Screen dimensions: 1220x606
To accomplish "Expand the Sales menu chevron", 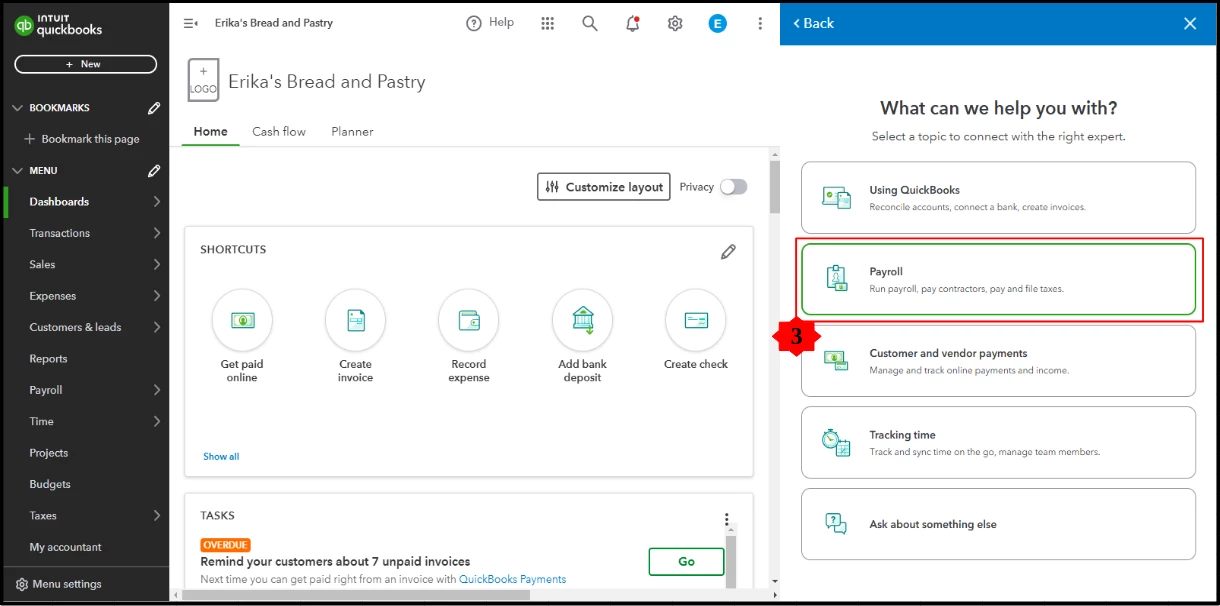I will point(157,265).
